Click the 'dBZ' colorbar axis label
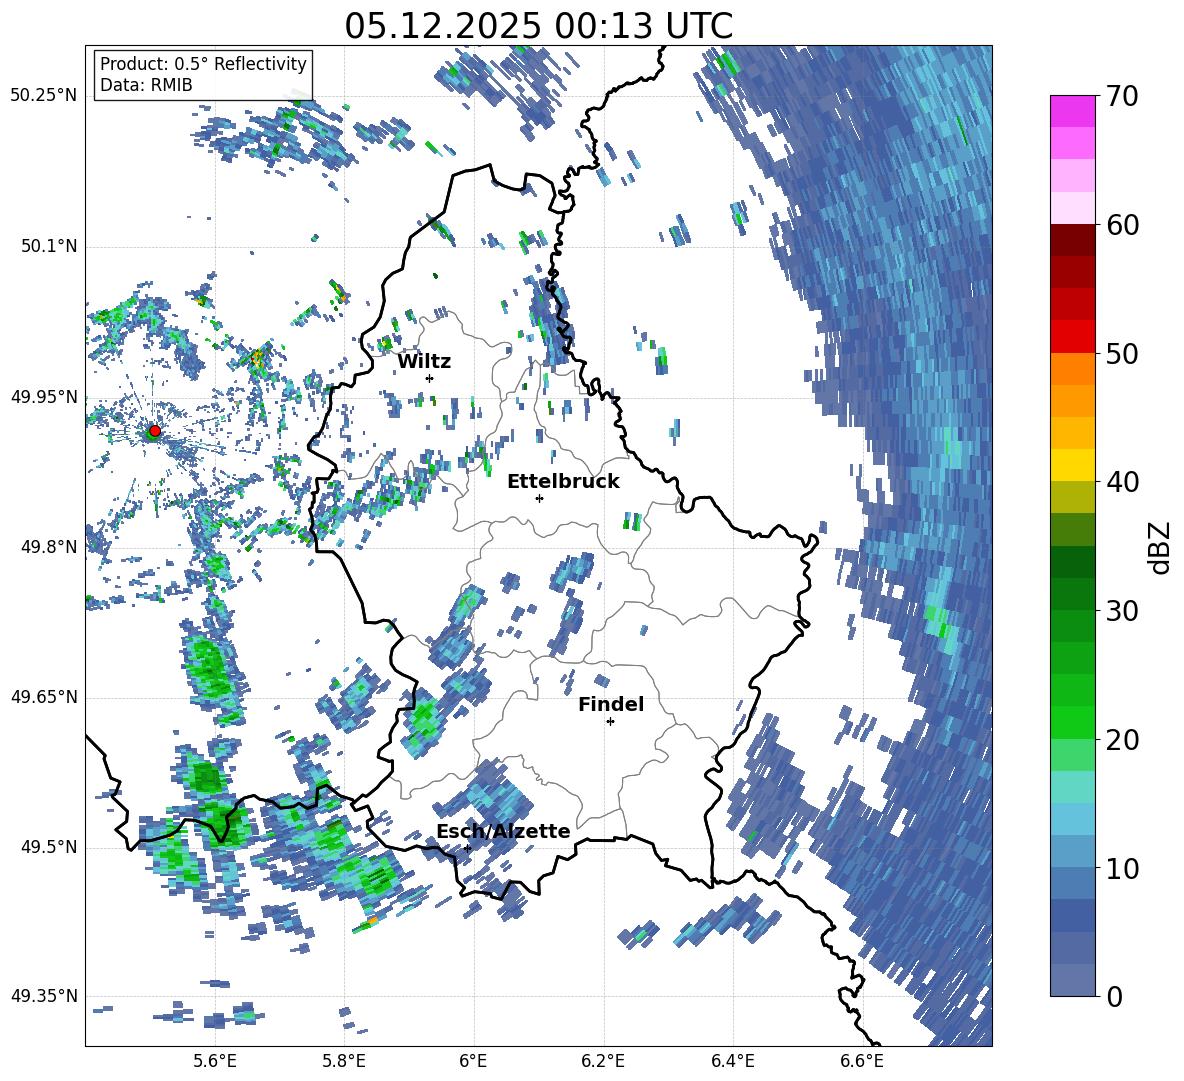Viewport: 1184px width, 1081px height. 1161,547
